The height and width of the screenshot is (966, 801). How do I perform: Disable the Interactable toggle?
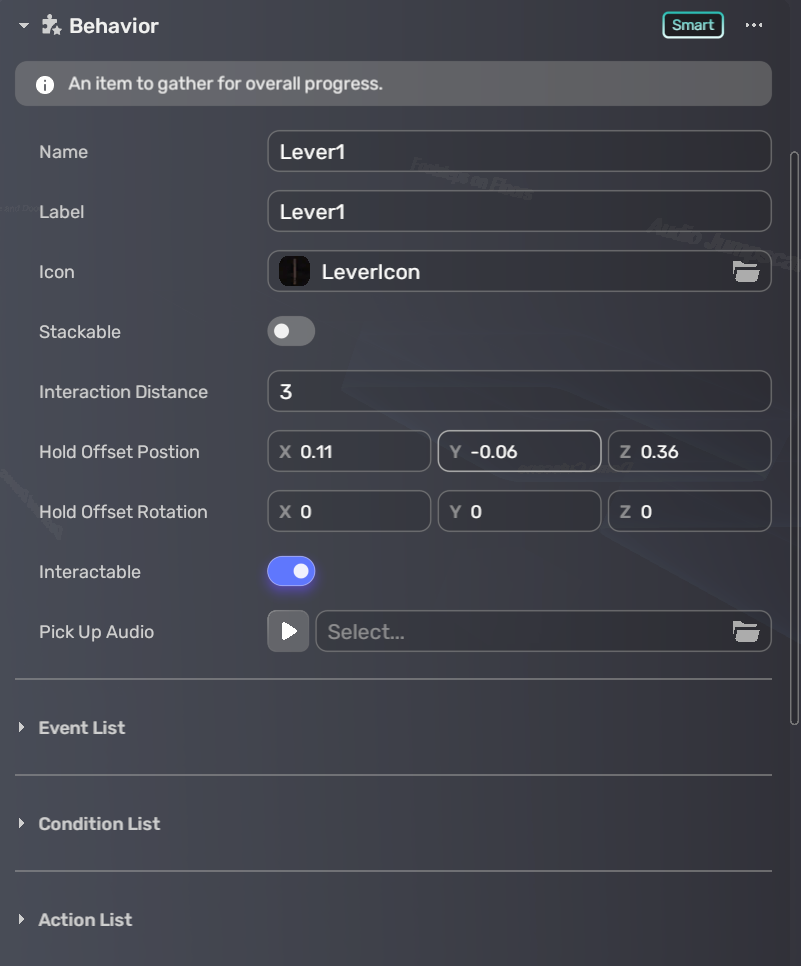tap(291, 572)
